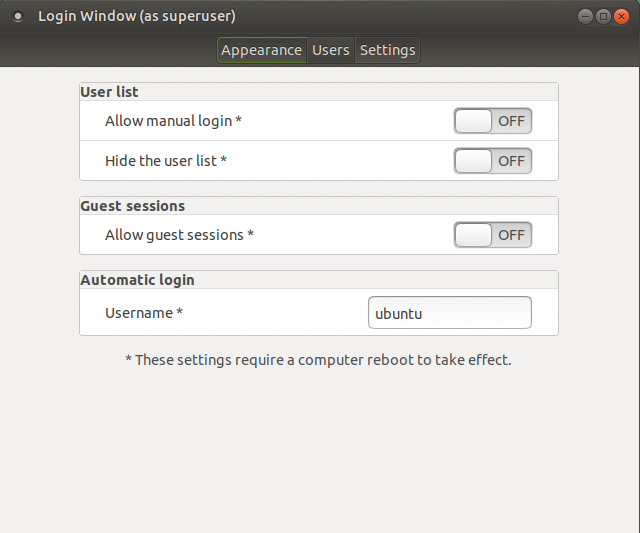Click the 'Login Window (as superuser)' title
Image resolution: width=640 pixels, height=533 pixels.
click(137, 16)
